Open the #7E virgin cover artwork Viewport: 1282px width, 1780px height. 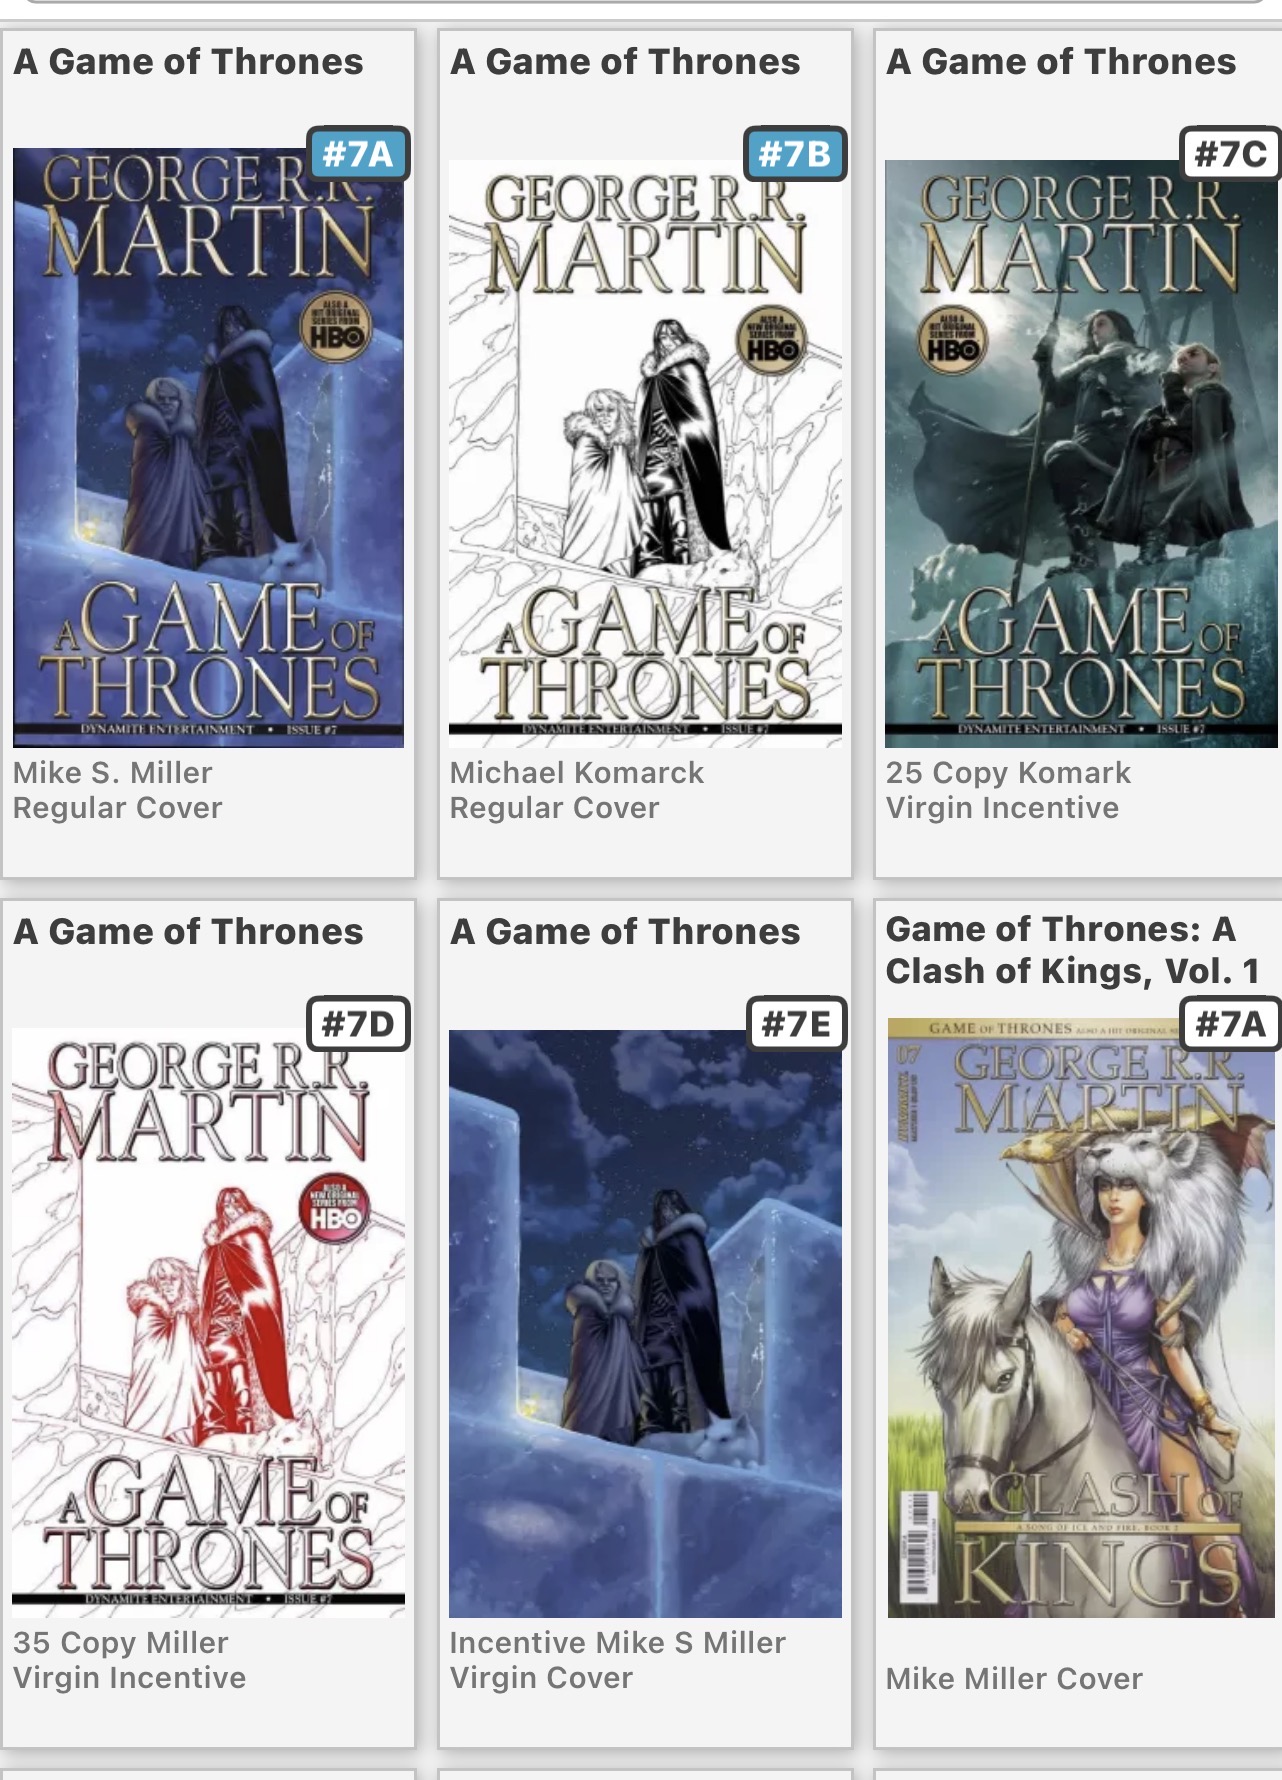click(x=645, y=1323)
